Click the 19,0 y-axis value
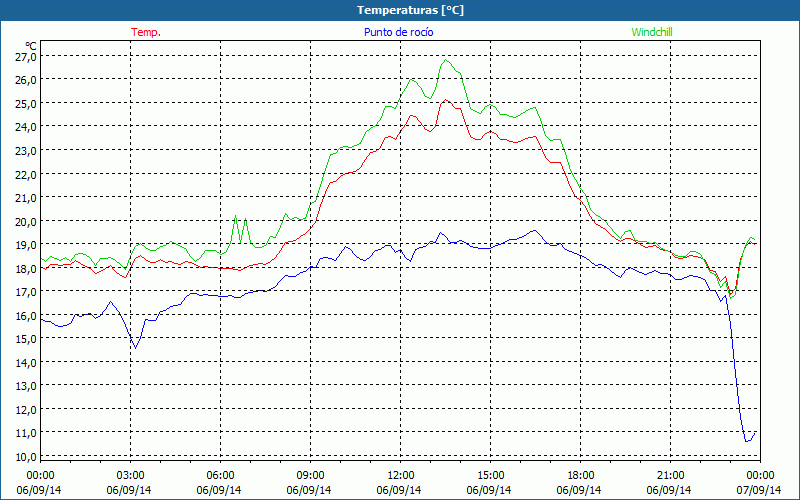800x500 pixels. (x=25, y=245)
